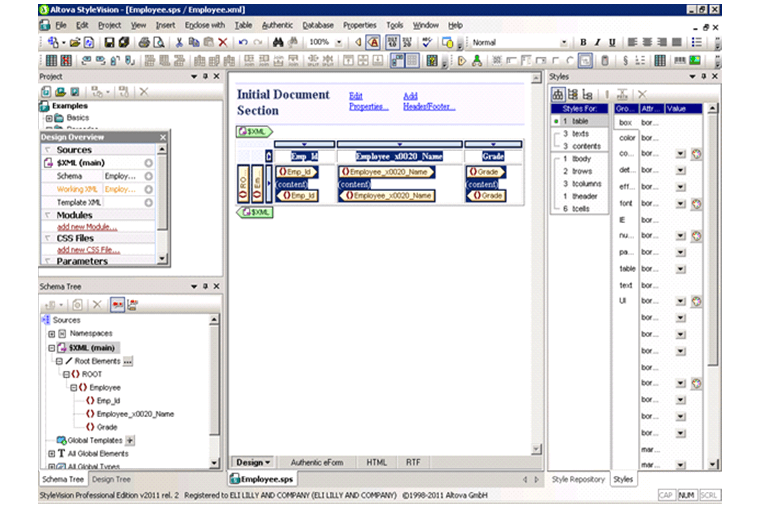Click the Print icon
This screenshot has height=511, width=757.
(x=144, y=43)
